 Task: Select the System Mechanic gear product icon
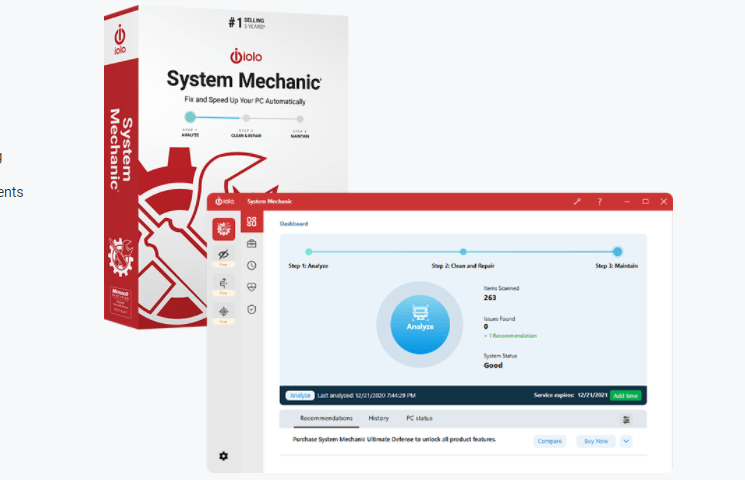[223, 229]
